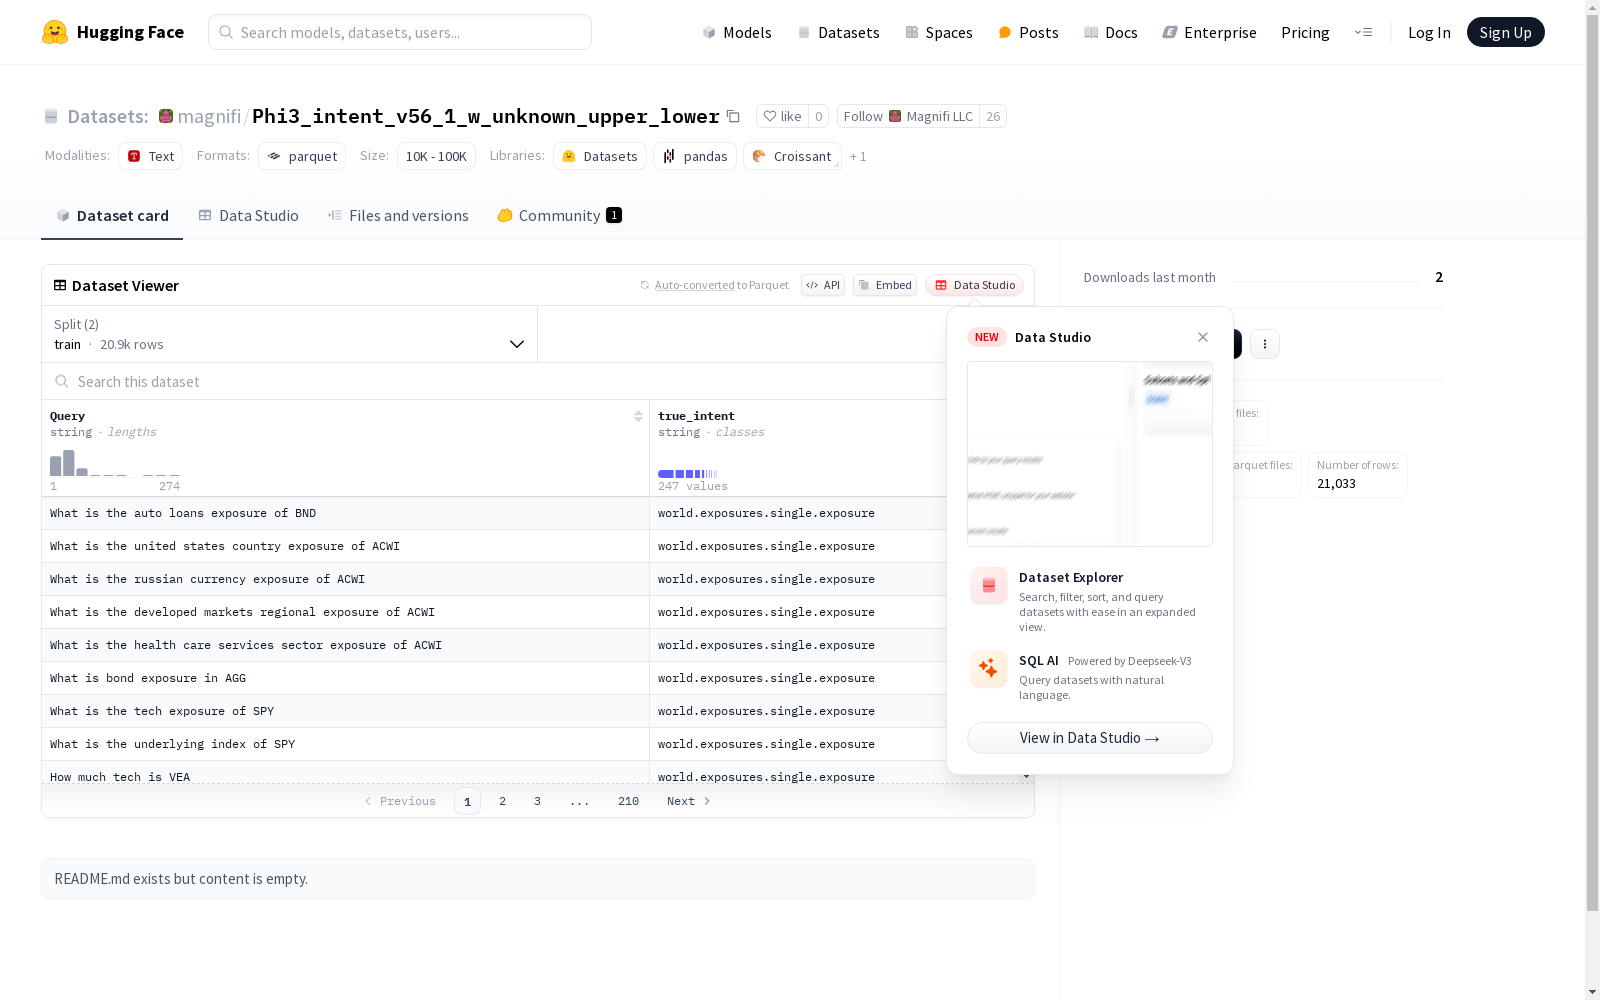Go to the Previous page
The image size is (1600, 1000).
pyautogui.click(x=400, y=801)
